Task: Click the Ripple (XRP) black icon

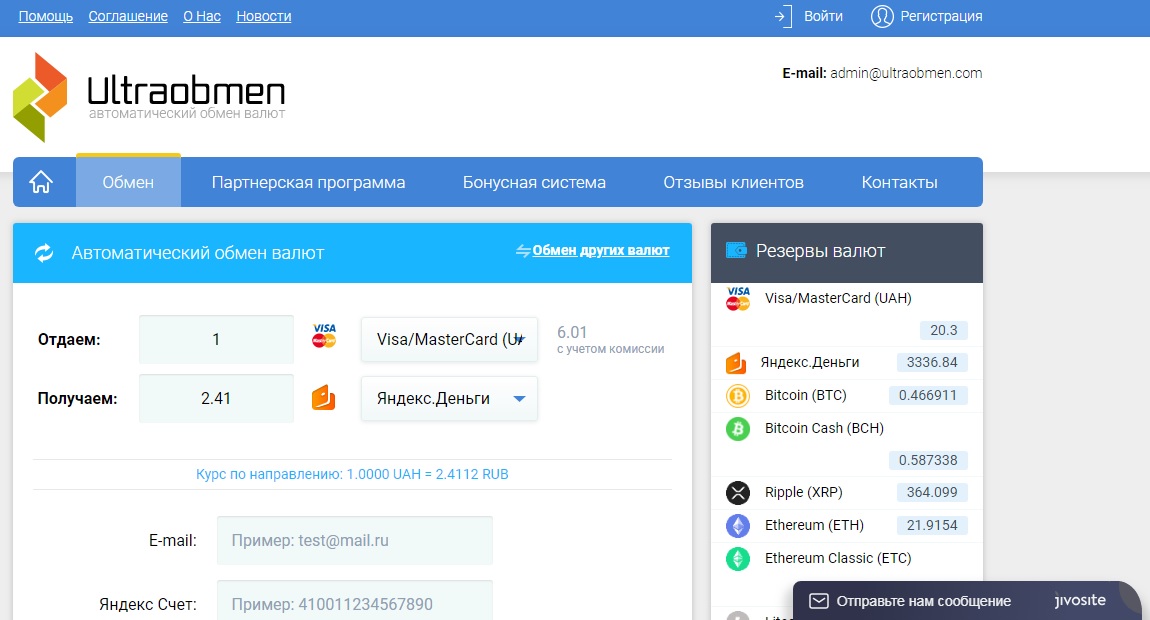Action: (738, 492)
